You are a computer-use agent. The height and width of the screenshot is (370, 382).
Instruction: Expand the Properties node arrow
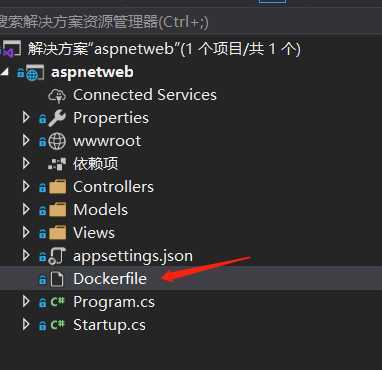[26, 118]
